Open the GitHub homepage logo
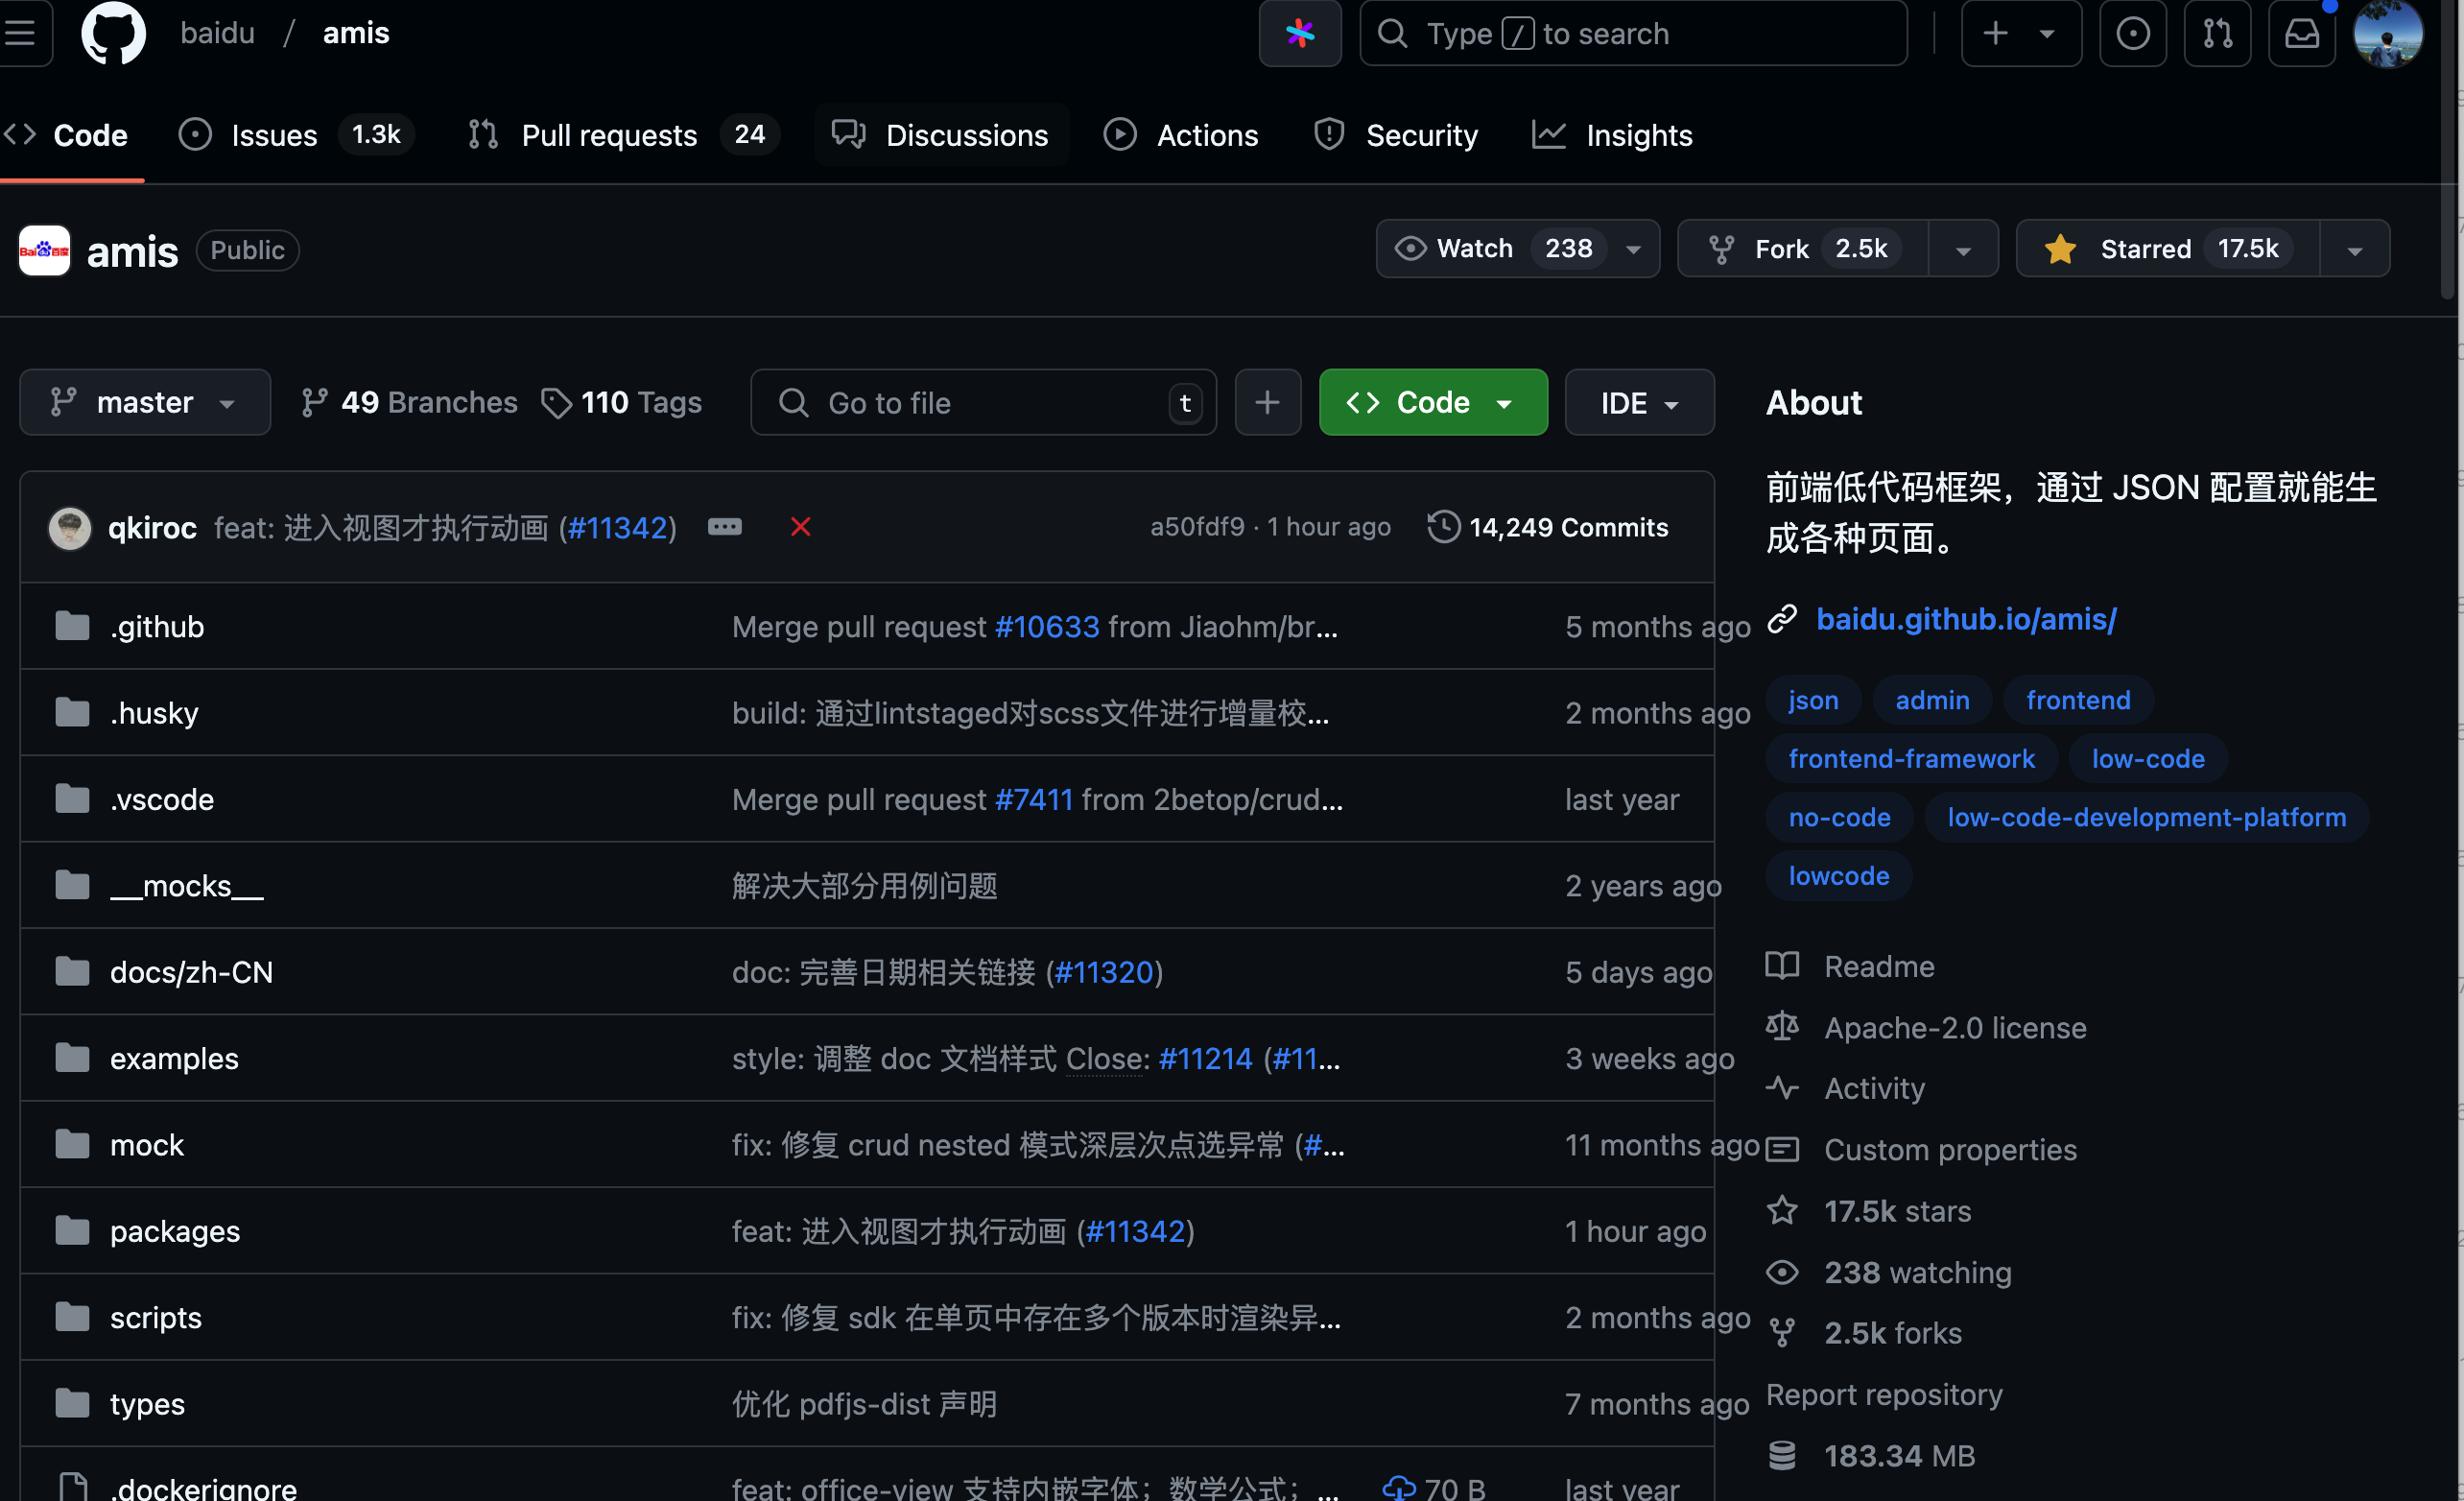This screenshot has height=1501, width=2464. pyautogui.click(x=113, y=33)
